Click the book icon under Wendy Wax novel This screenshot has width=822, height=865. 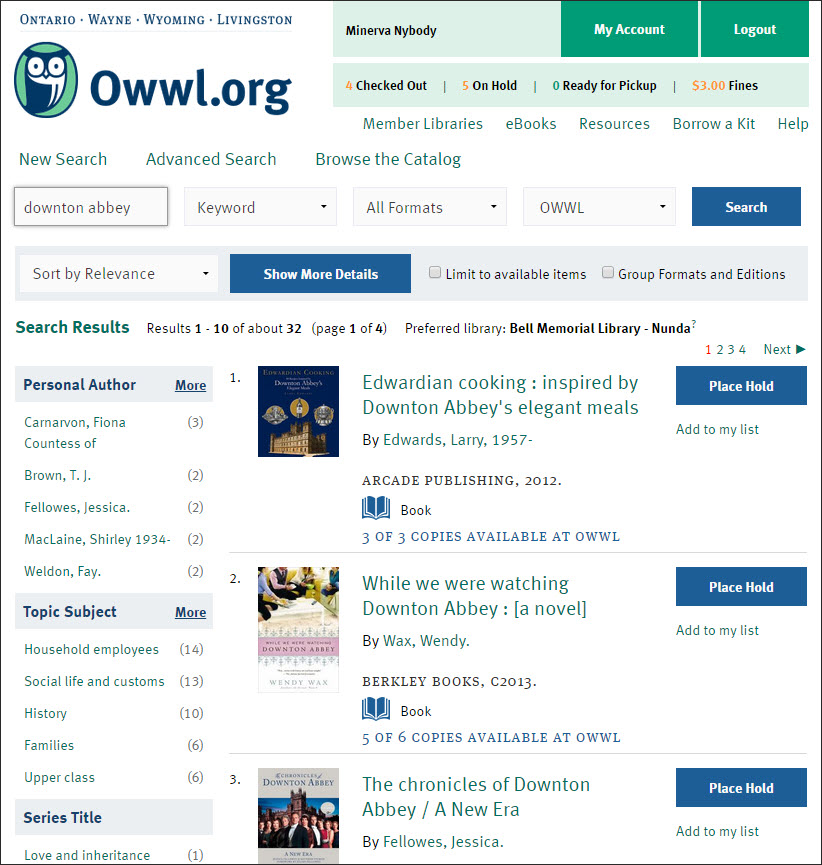pyautogui.click(x=376, y=709)
